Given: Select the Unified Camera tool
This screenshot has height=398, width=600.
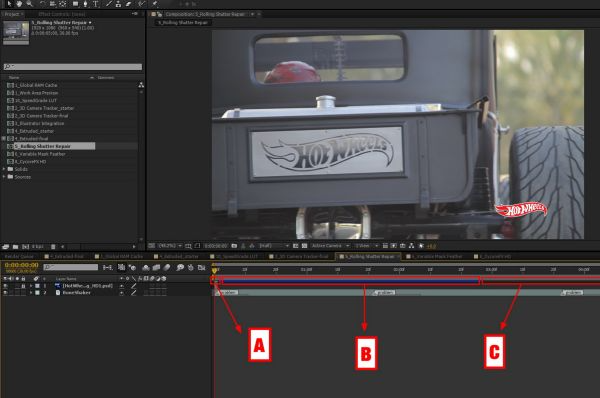Looking at the screenshot, I should pos(53,3).
